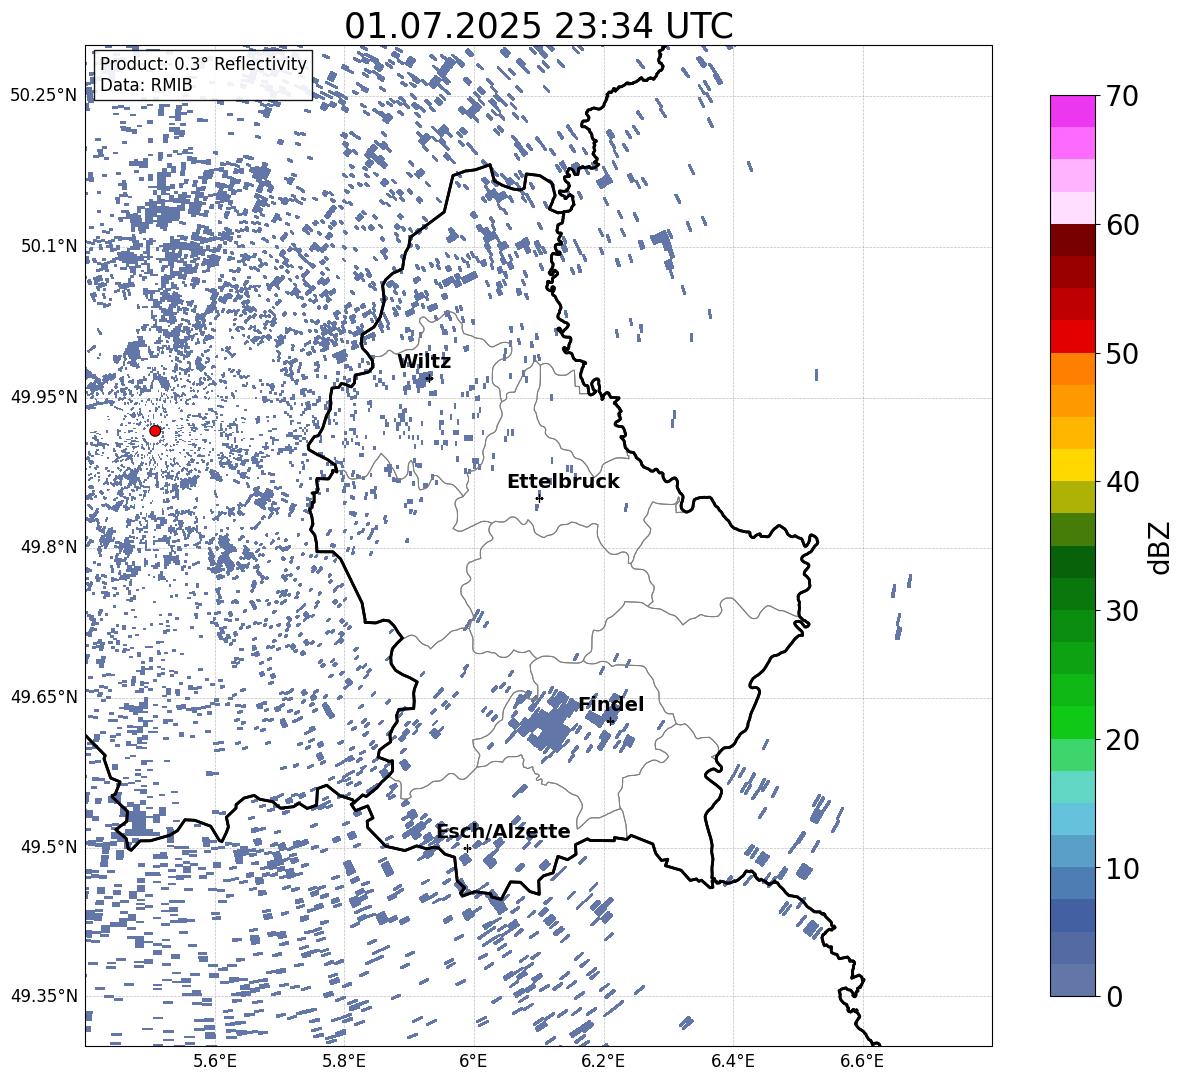The width and height of the screenshot is (1184, 1081).
Task: Click the Ettelbruck city label
Action: [x=563, y=481]
